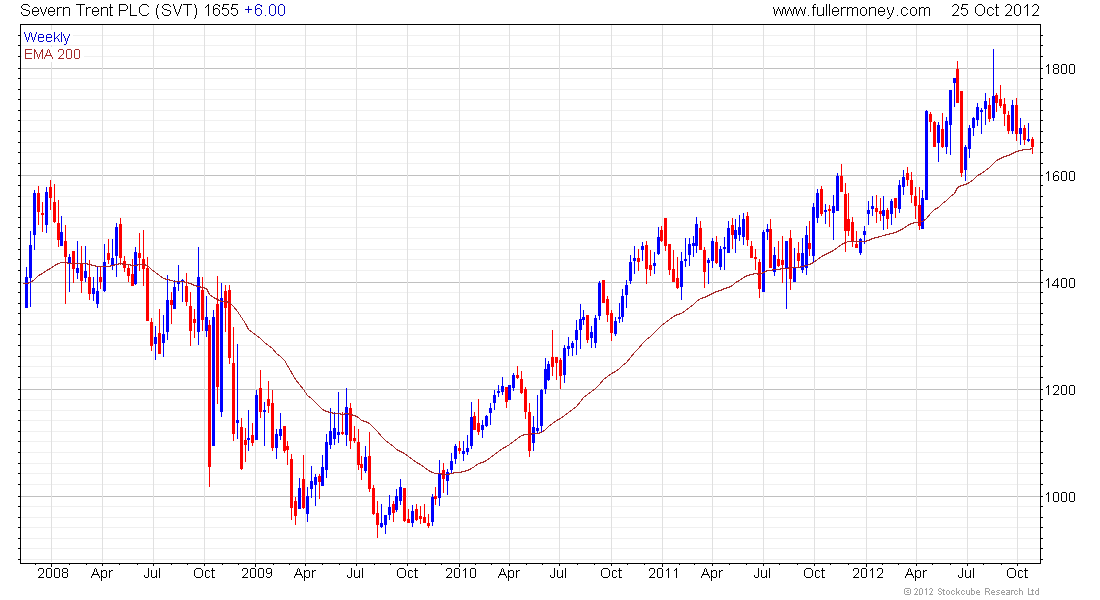Viewport: 1100px width, 600px height.
Task: Click the '25 Oct 2012' date
Action: [995, 11]
